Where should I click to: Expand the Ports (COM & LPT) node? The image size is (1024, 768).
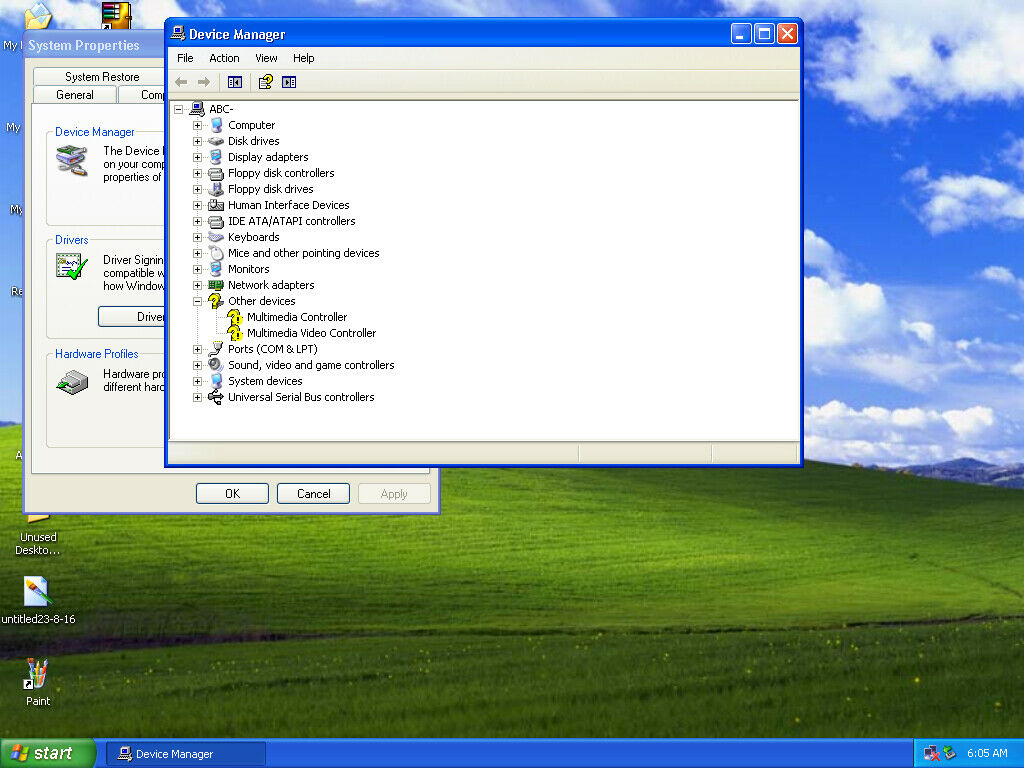coord(197,349)
